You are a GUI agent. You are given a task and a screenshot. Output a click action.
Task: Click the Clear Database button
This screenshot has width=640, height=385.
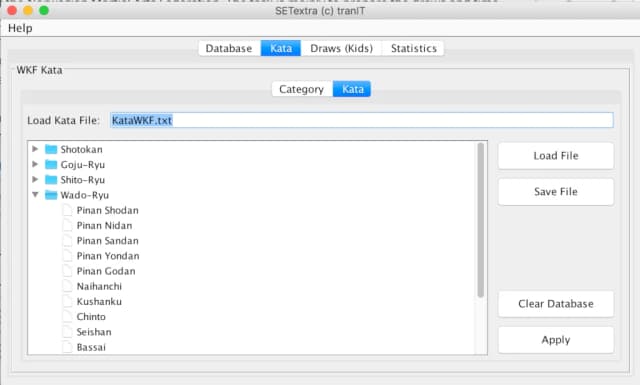pos(556,304)
